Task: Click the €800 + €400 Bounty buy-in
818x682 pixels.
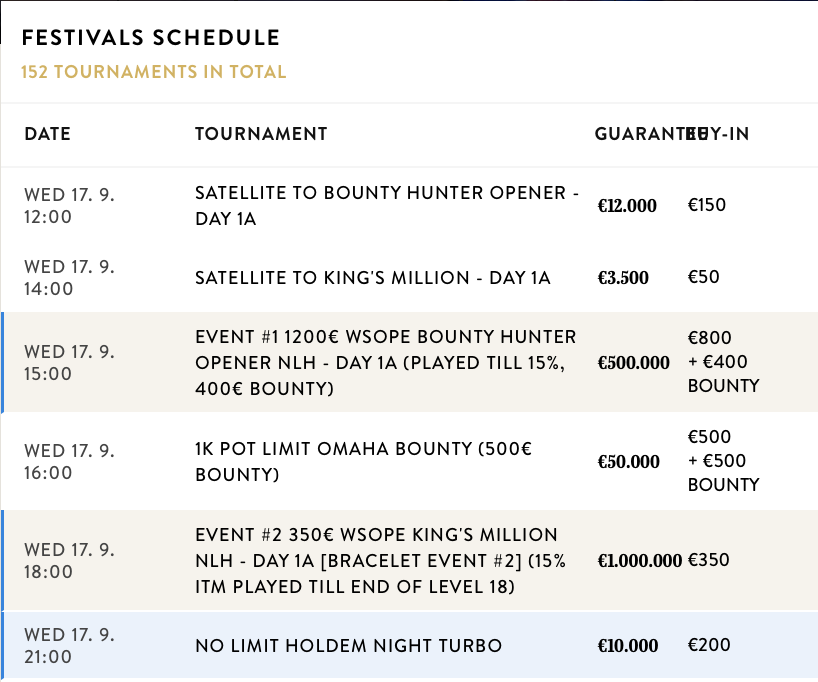Action: pos(723,362)
